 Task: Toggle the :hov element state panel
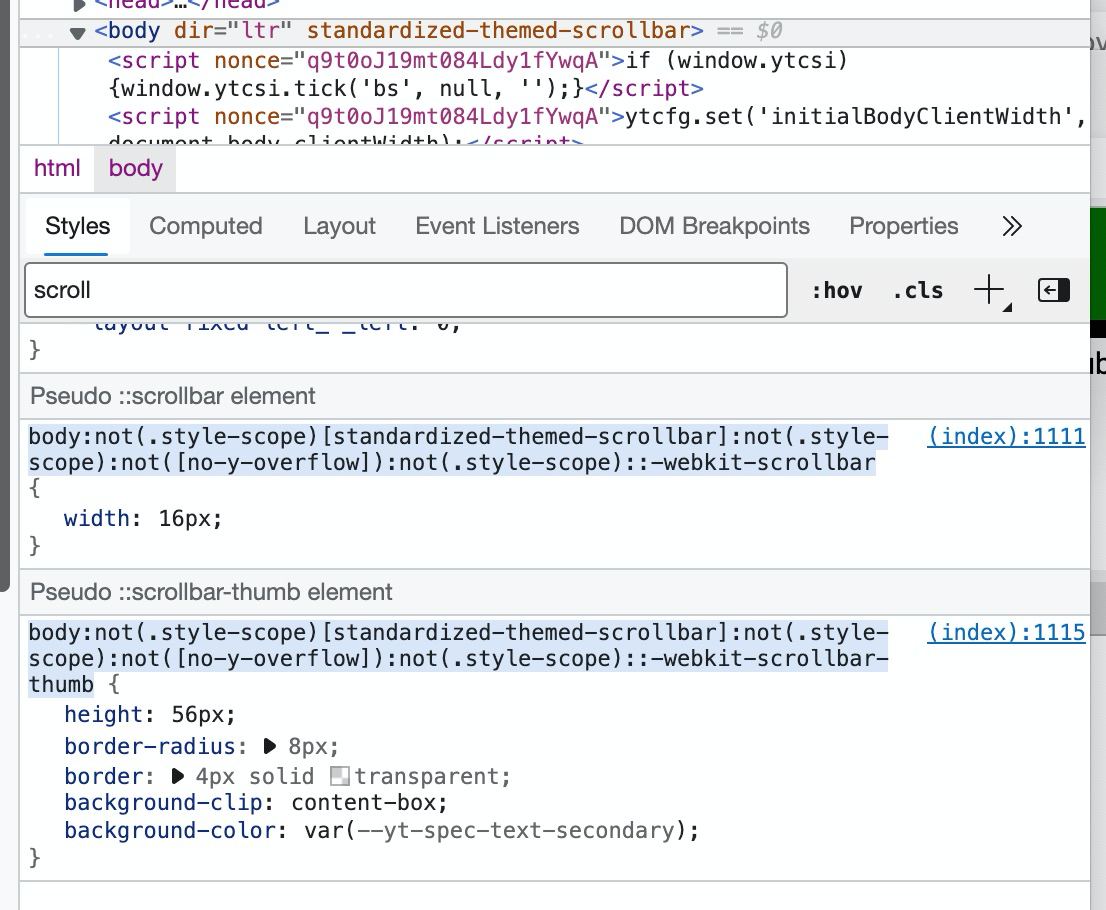836,290
